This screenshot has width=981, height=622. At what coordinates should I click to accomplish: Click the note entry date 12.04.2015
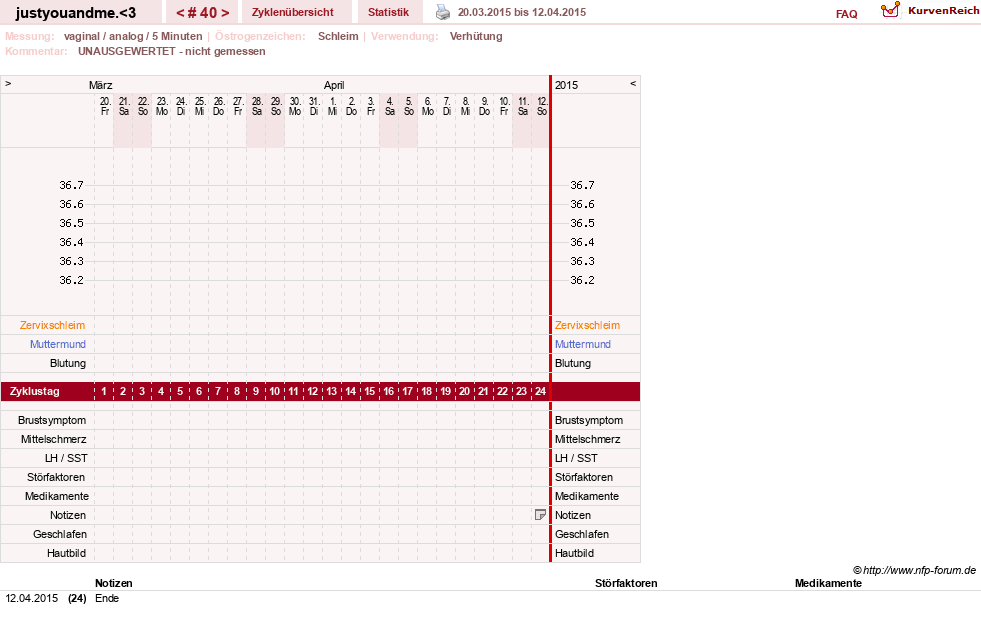pyautogui.click(x=32, y=598)
